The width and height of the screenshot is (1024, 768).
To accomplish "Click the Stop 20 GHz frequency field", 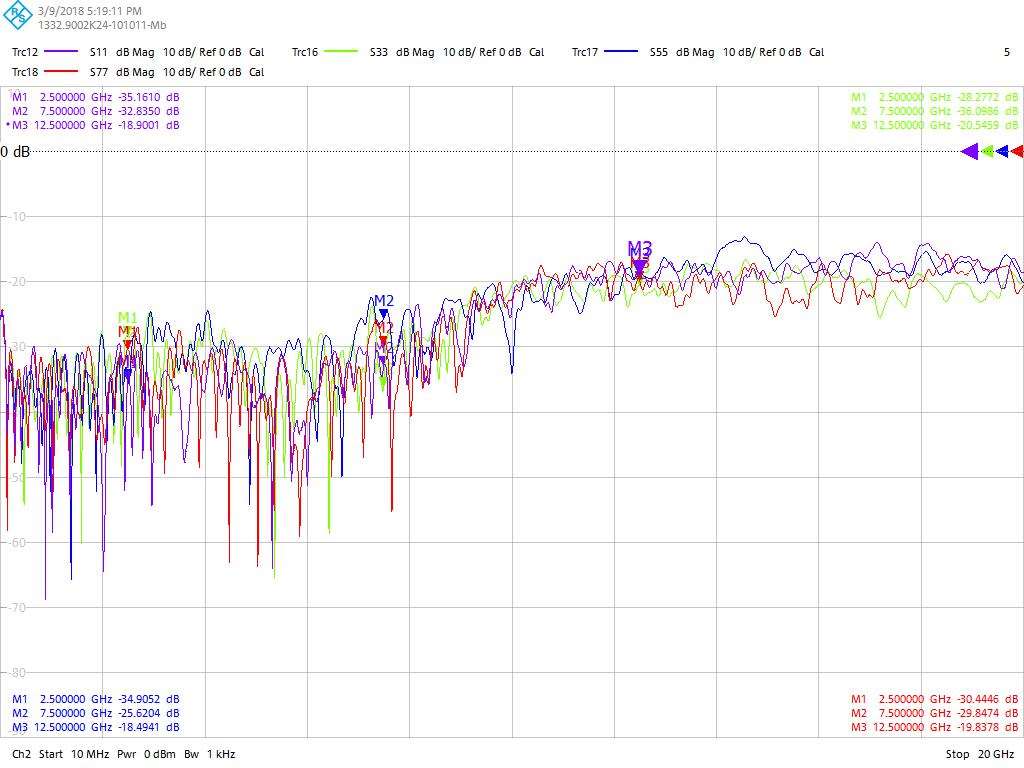I will click(x=980, y=754).
